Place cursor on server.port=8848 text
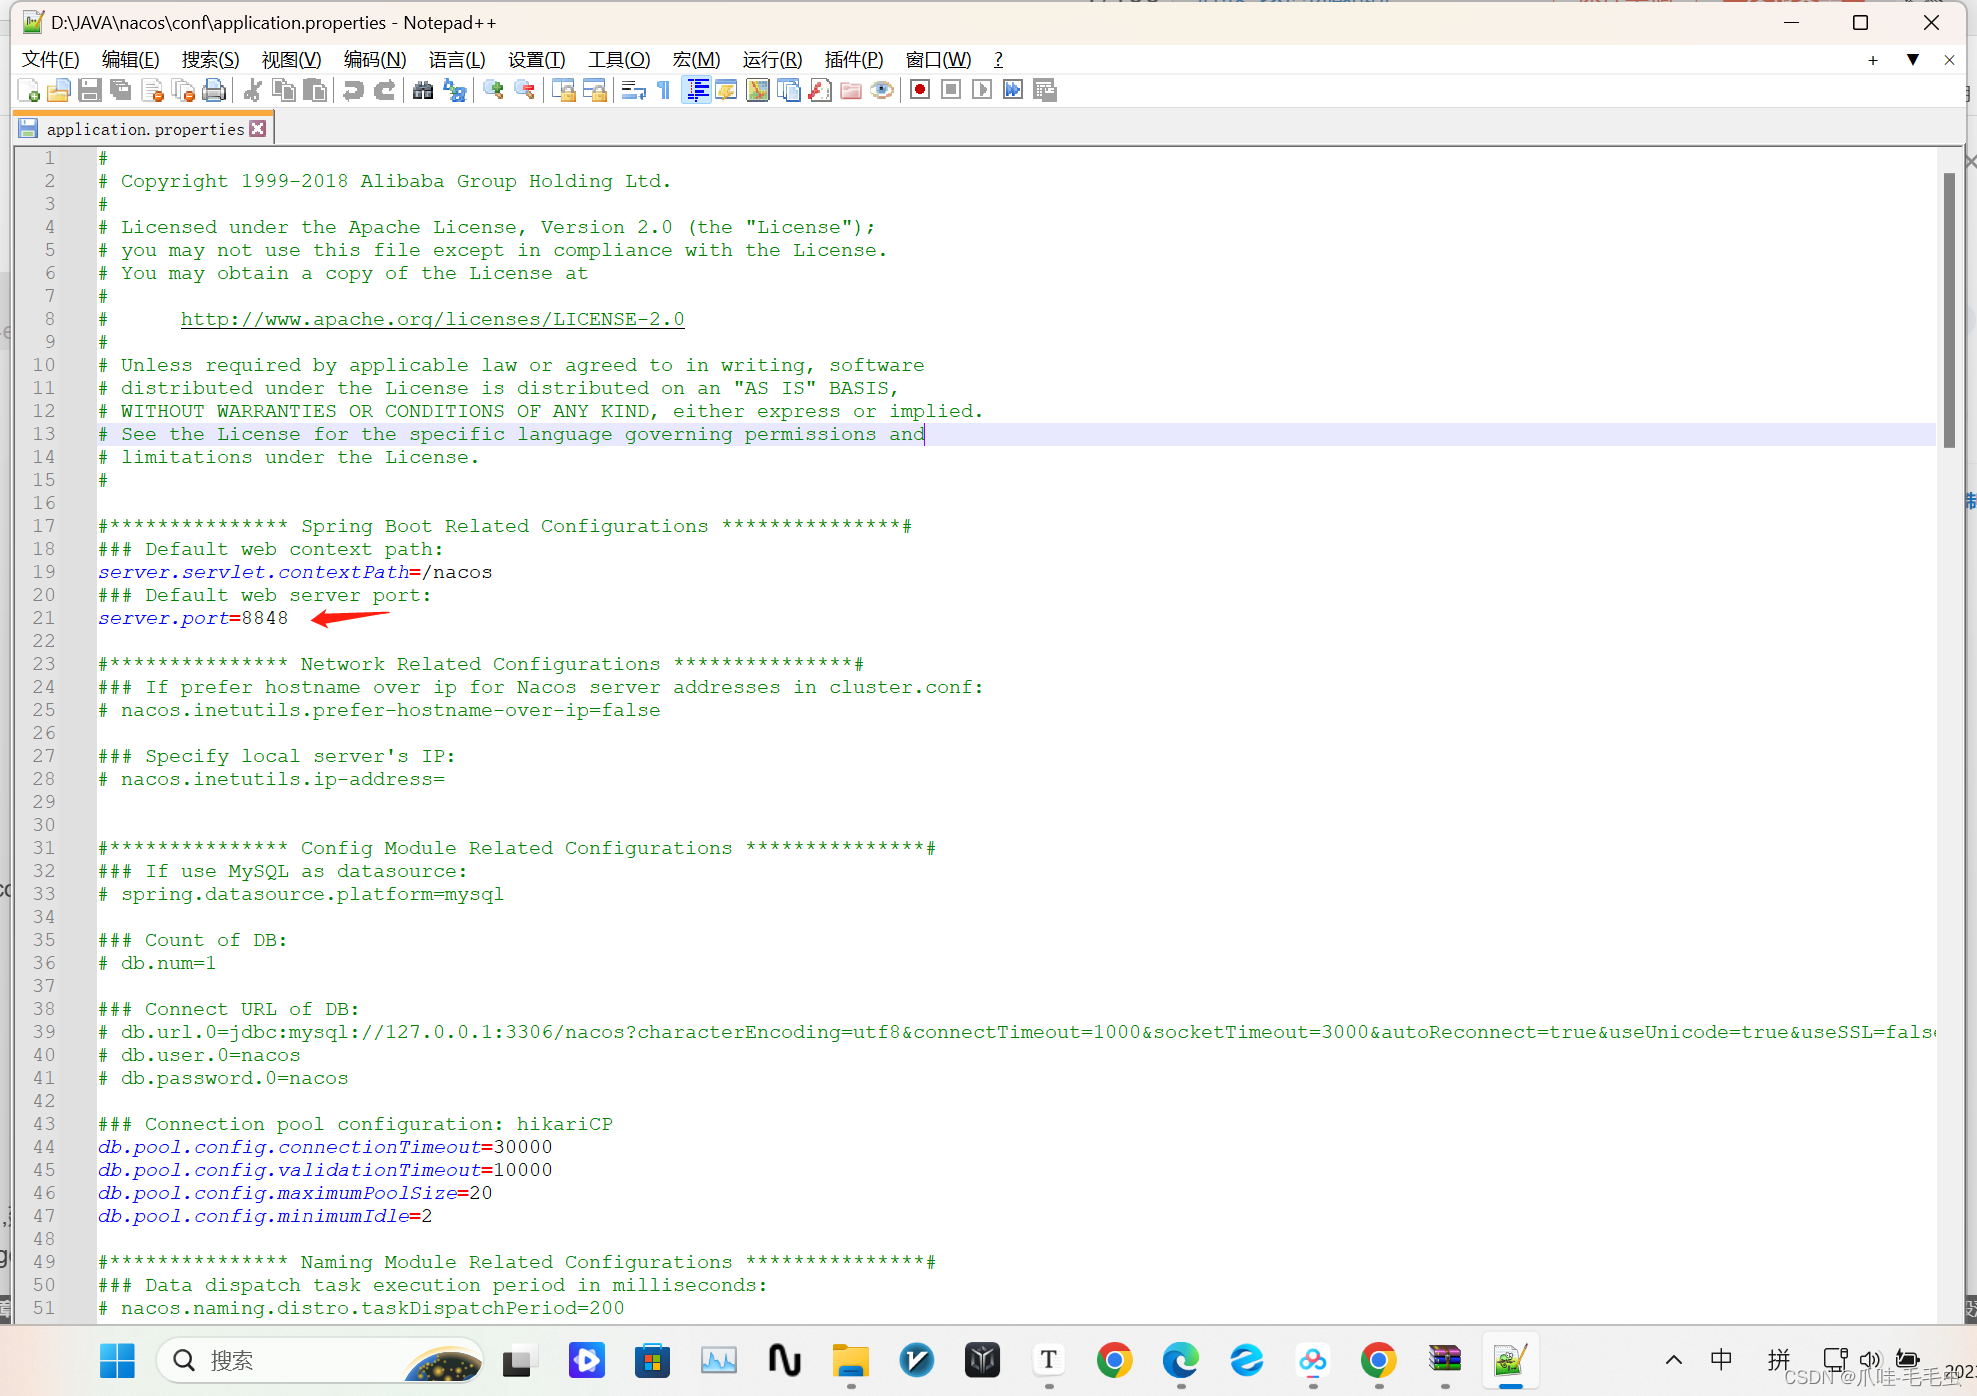Viewport: 1977px width, 1396px height. [x=193, y=618]
